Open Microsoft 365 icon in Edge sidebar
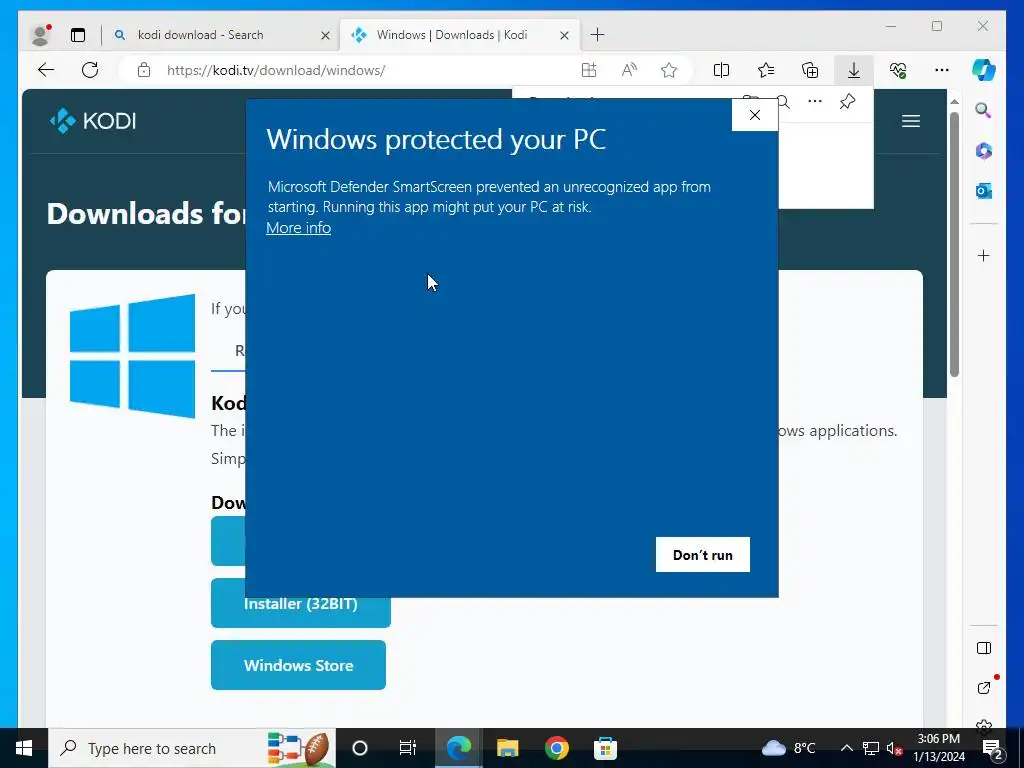1024x768 pixels. [984, 151]
